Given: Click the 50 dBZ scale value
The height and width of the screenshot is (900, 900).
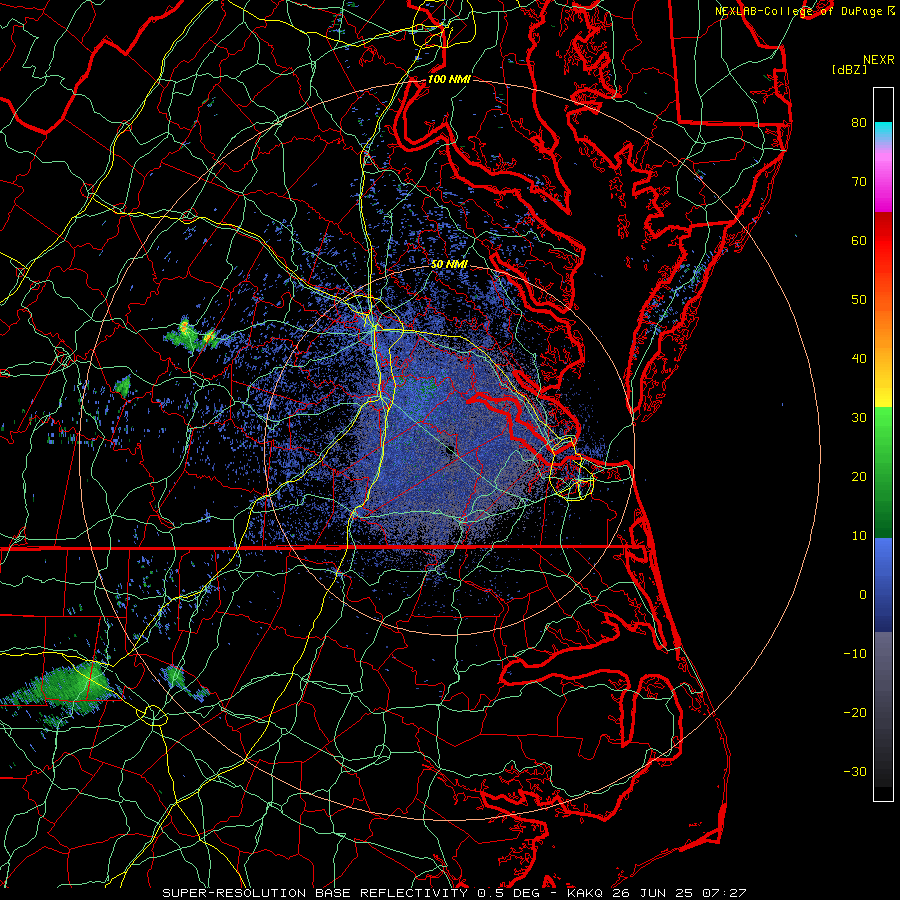Looking at the screenshot, I should (859, 300).
